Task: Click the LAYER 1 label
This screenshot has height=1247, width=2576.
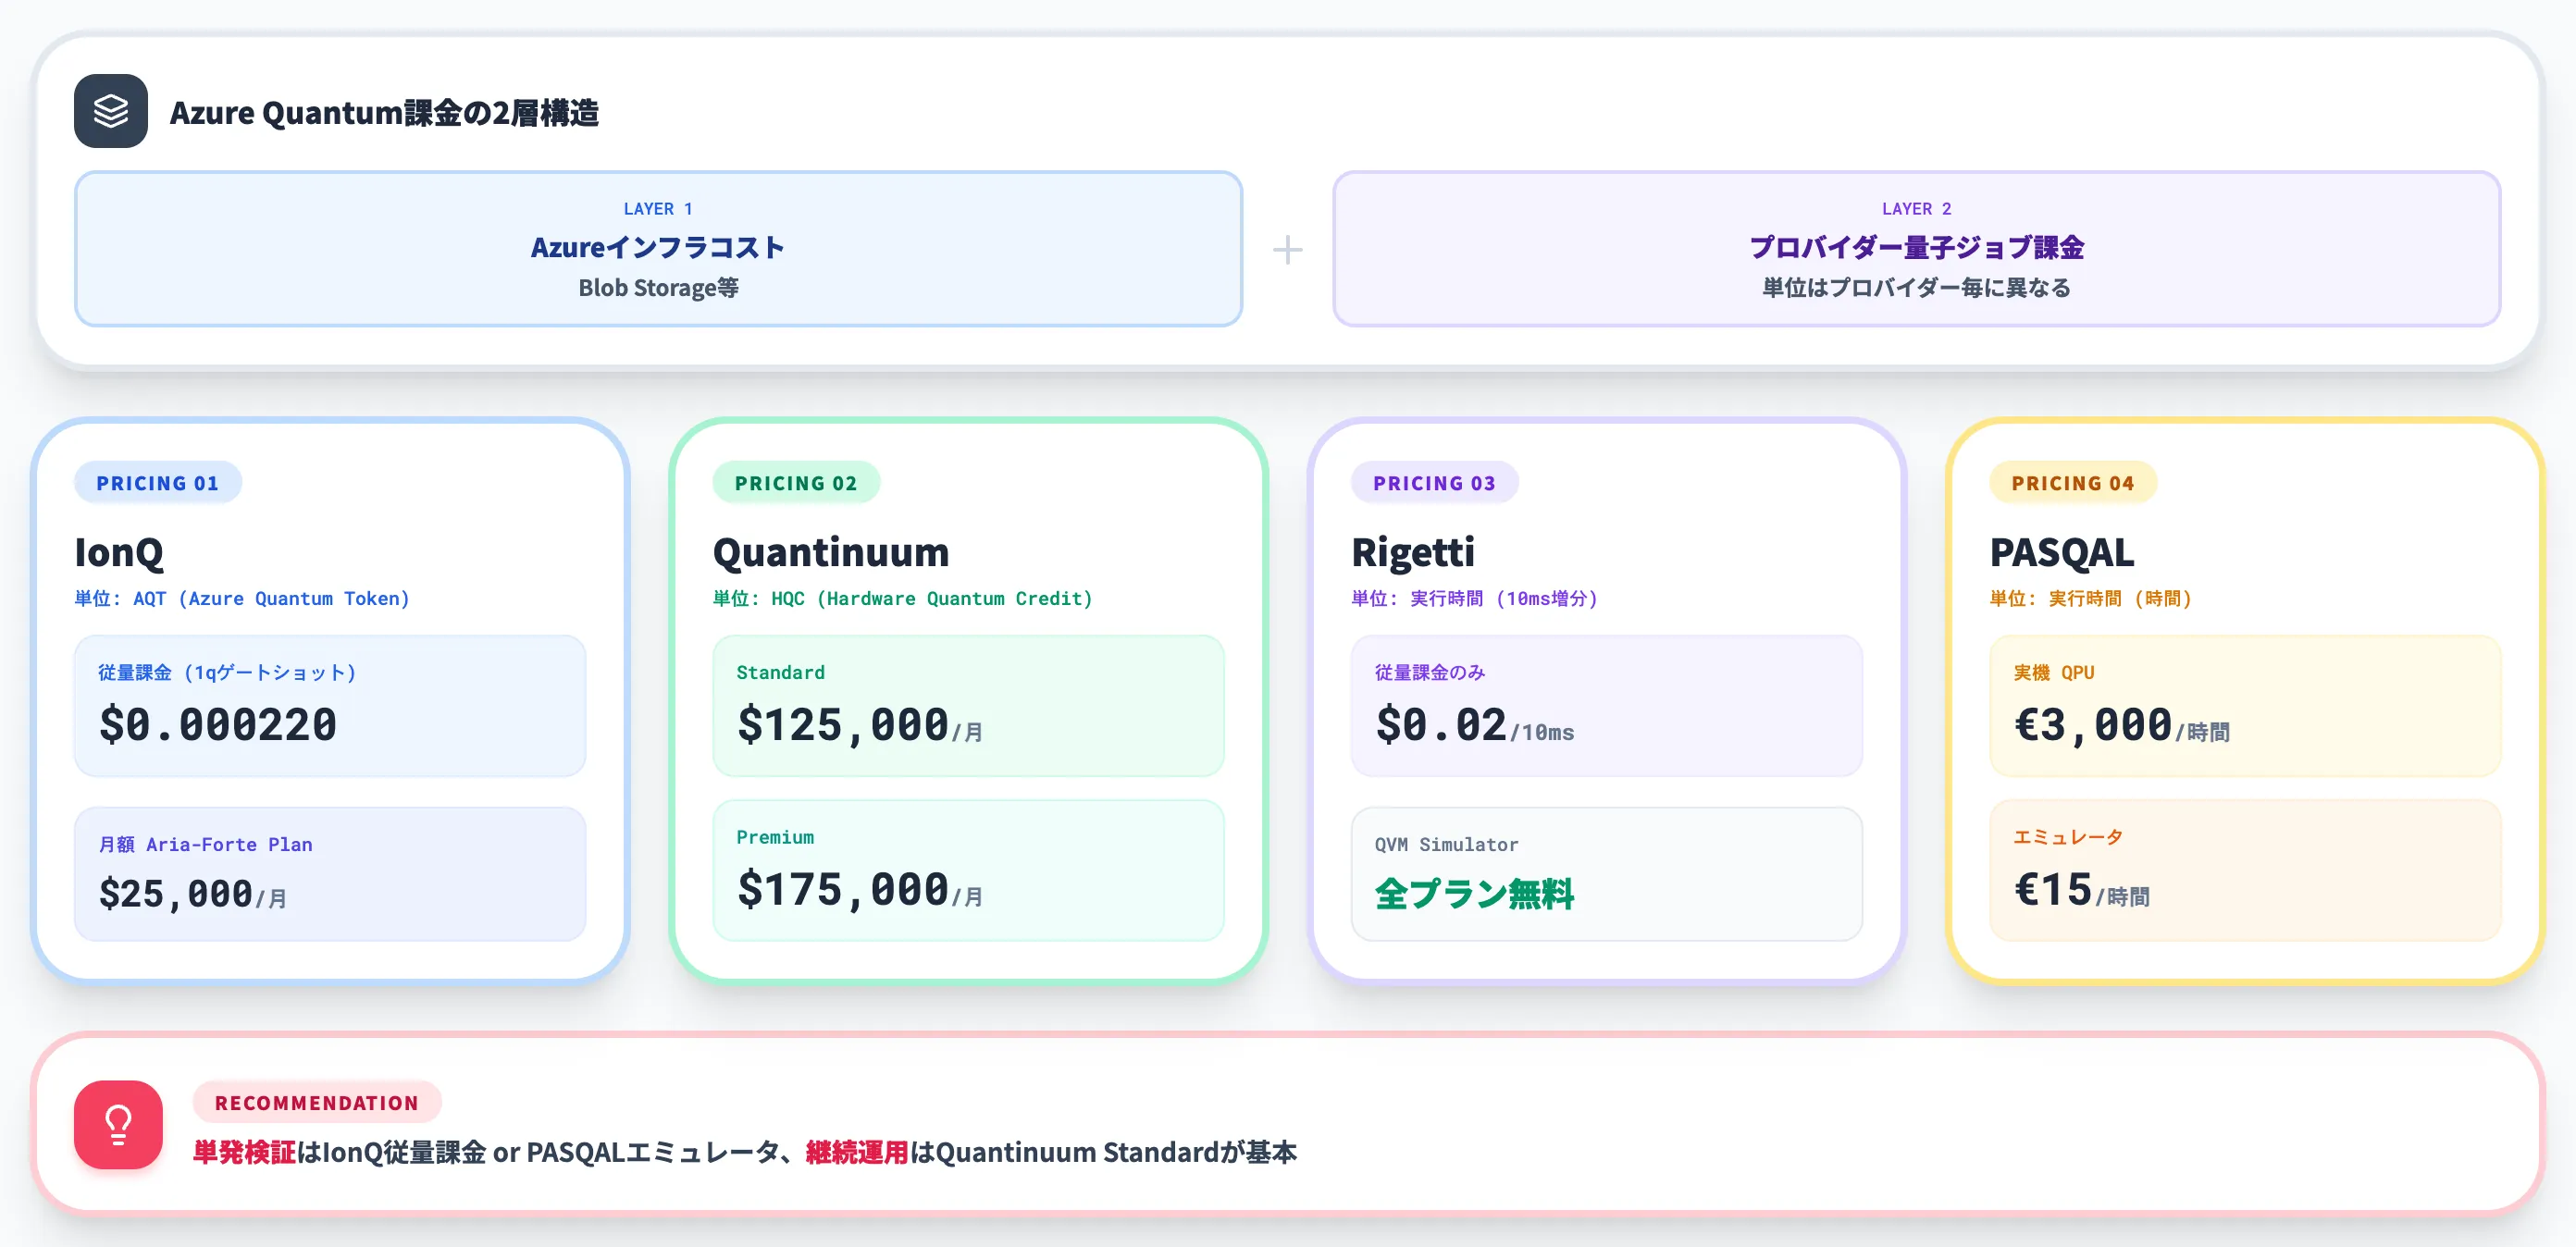Action: coord(658,209)
